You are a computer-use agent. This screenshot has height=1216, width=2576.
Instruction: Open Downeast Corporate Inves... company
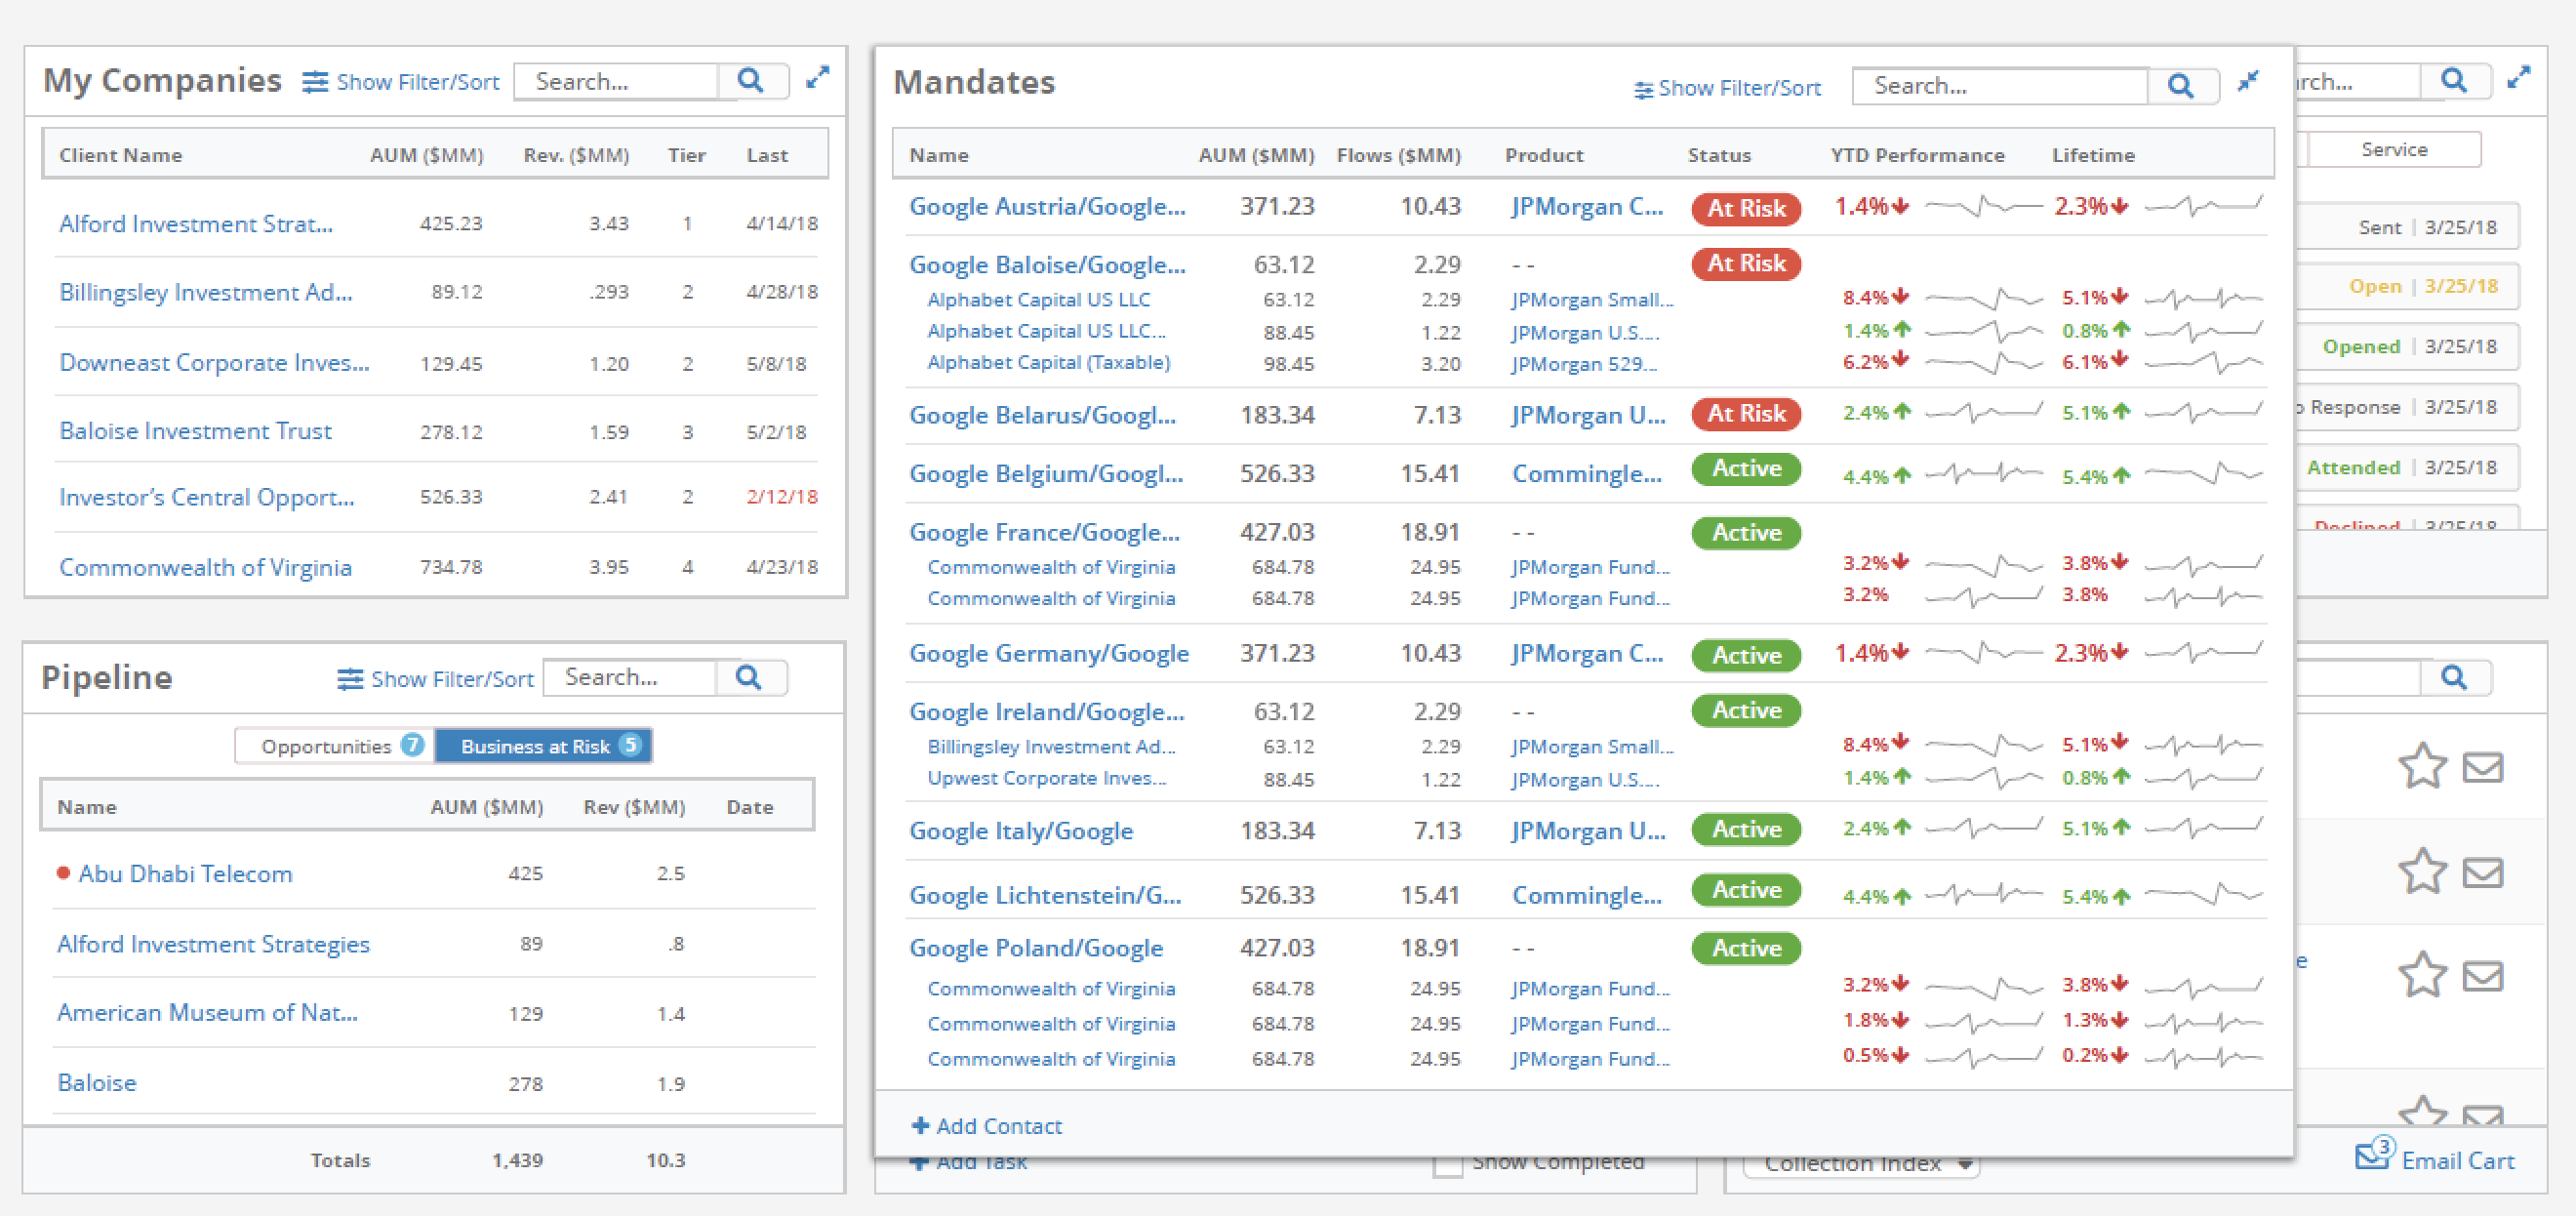214,363
